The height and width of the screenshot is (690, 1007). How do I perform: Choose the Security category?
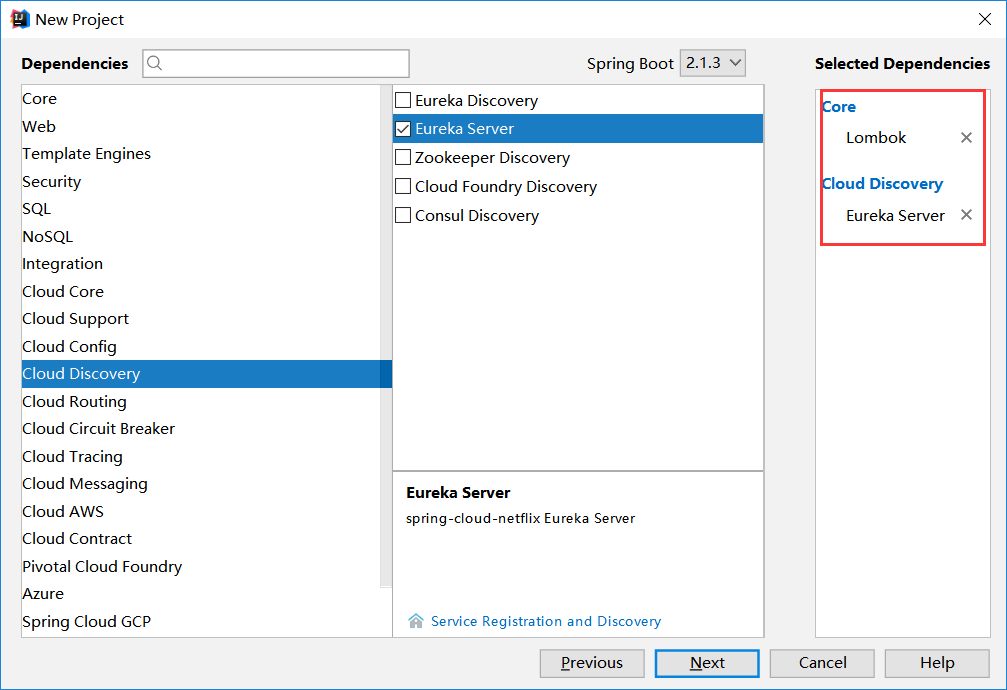click(x=200, y=181)
